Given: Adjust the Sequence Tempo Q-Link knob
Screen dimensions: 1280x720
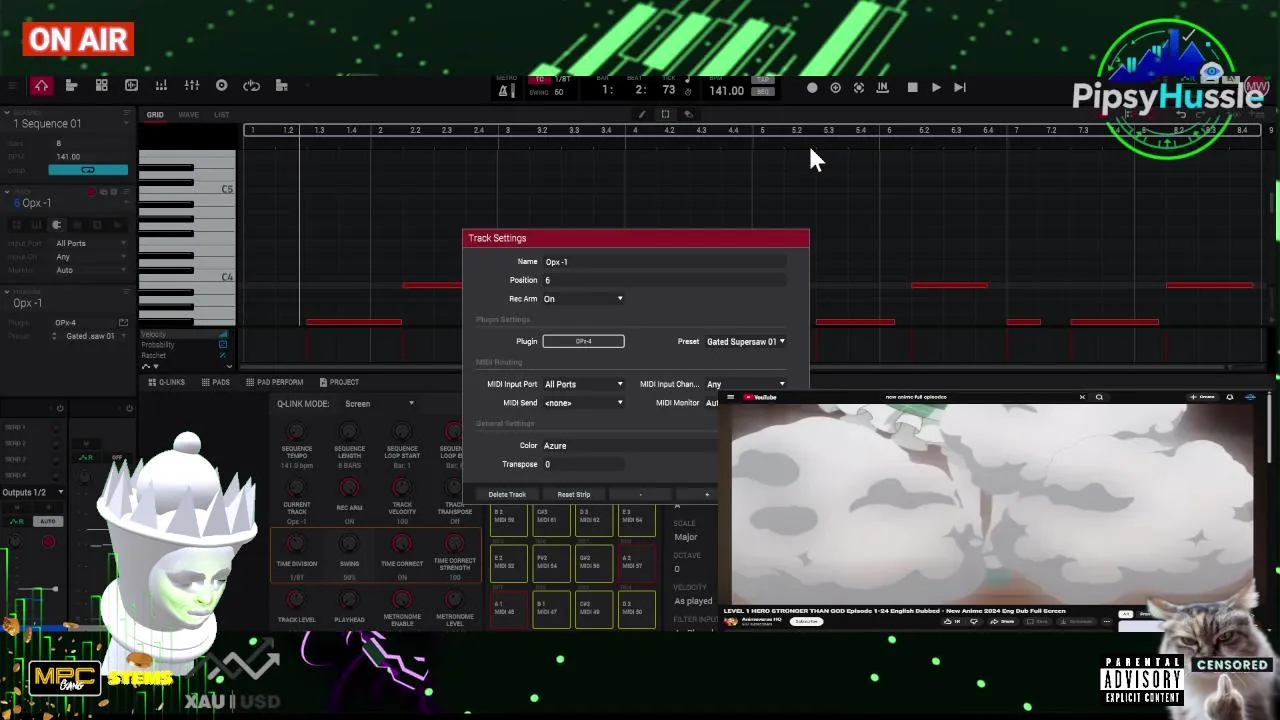Looking at the screenshot, I should click(x=296, y=432).
